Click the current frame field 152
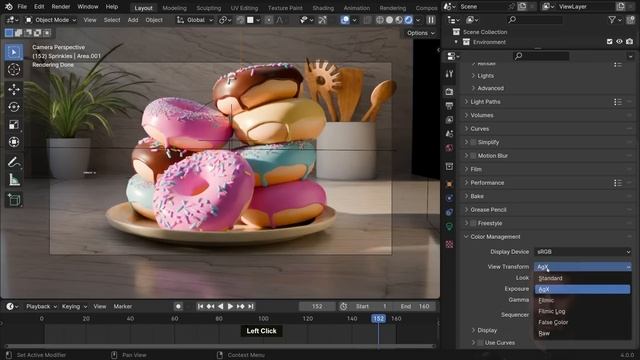The image size is (640, 360). point(317,306)
